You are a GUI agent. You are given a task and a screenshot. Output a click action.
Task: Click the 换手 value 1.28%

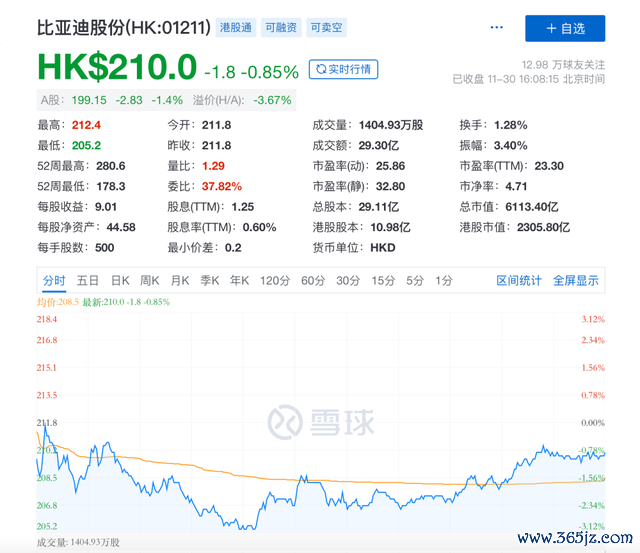(x=510, y=125)
